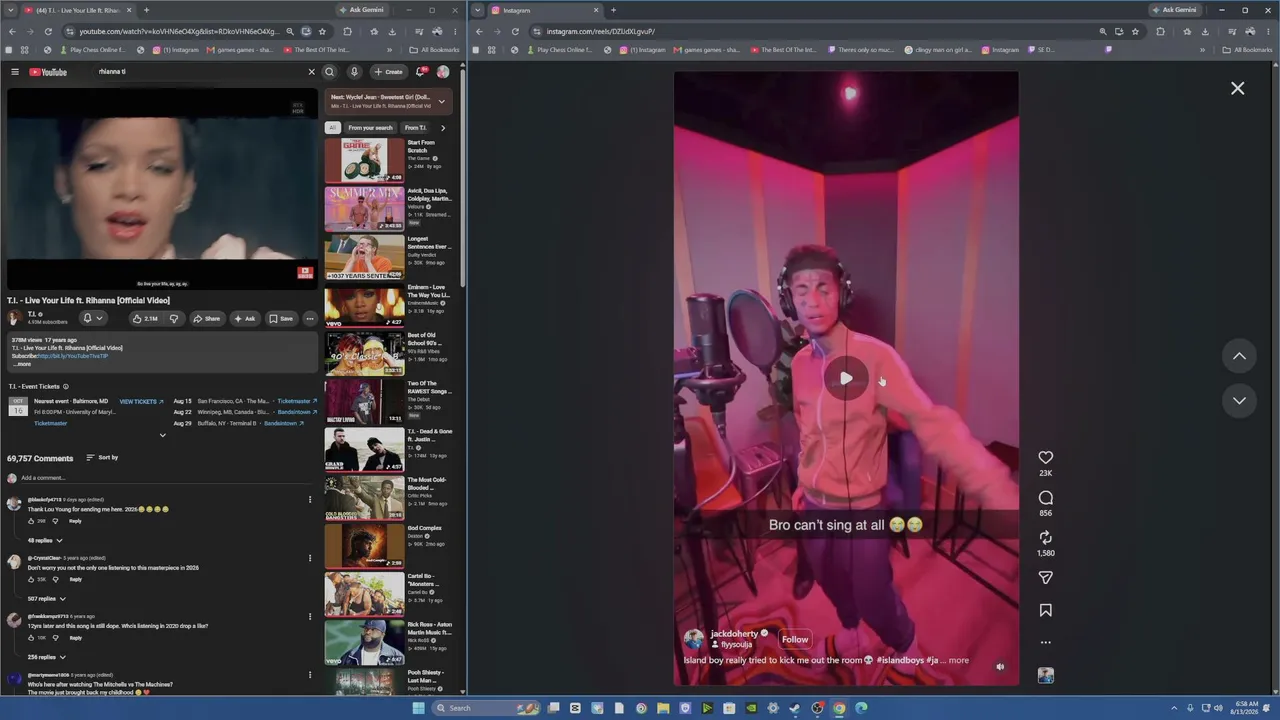The height and width of the screenshot is (720, 1280).
Task: Go to the next Instagram reel
Action: click(x=1239, y=400)
